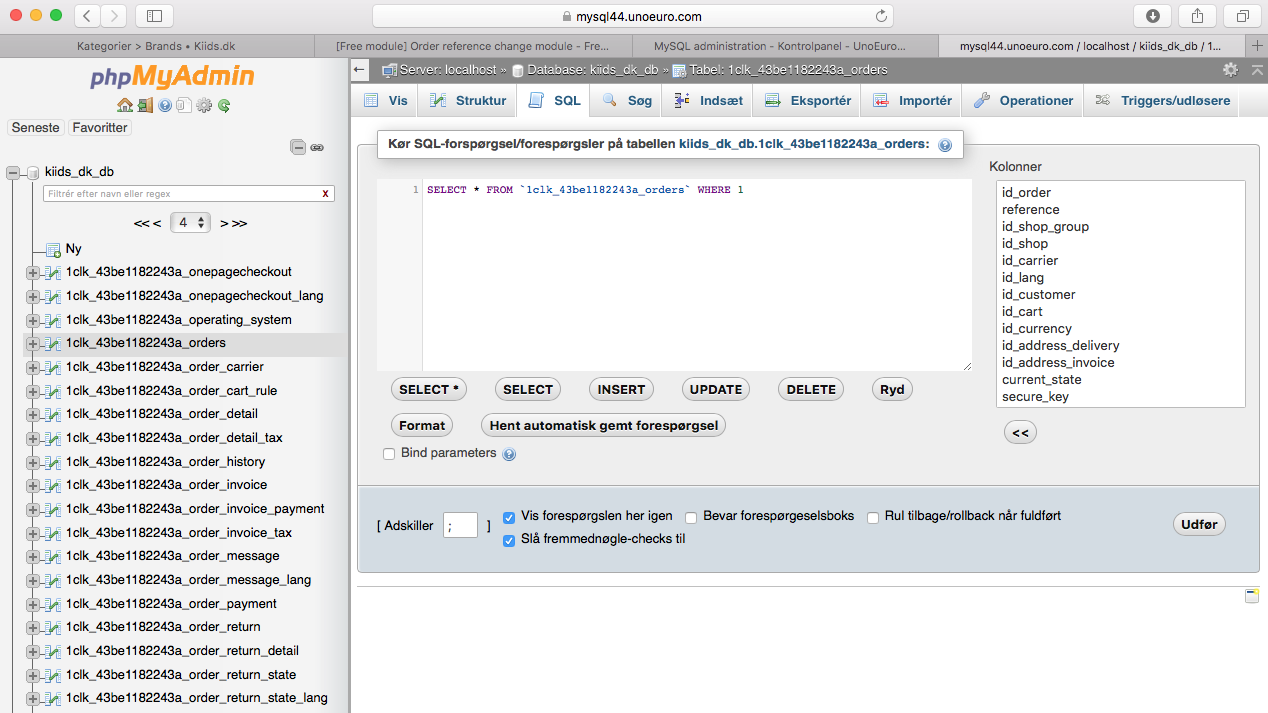
Task: Uncheck Slå fremmednøgle-checks til
Action: [509, 540]
